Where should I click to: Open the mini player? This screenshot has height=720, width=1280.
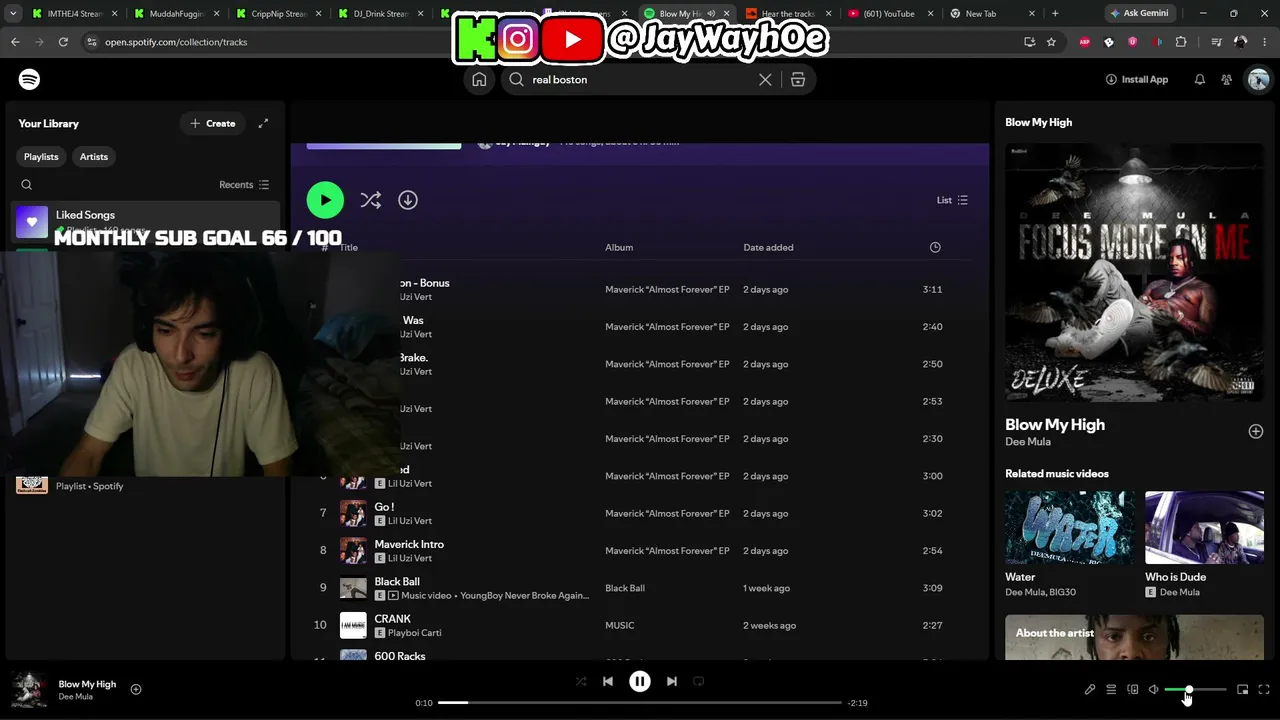[x=1243, y=689]
